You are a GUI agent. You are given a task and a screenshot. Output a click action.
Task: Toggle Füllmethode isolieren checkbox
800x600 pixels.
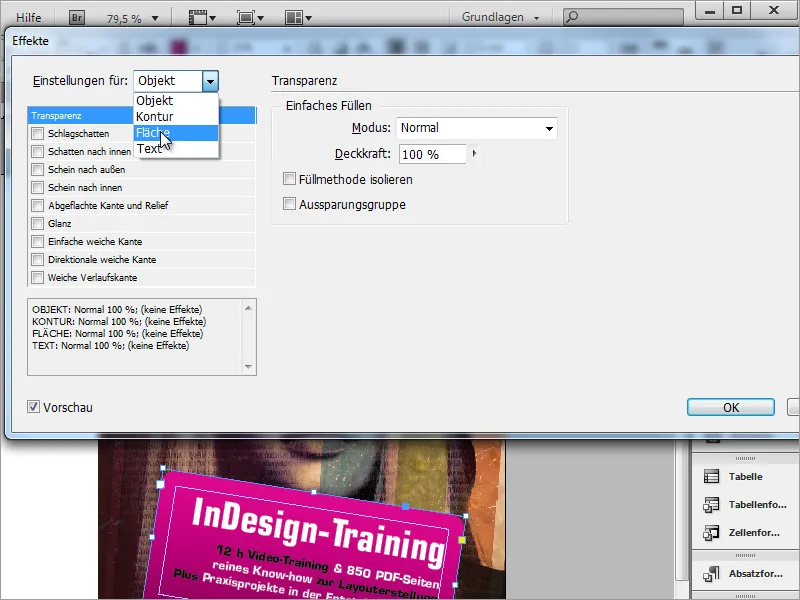(x=289, y=179)
